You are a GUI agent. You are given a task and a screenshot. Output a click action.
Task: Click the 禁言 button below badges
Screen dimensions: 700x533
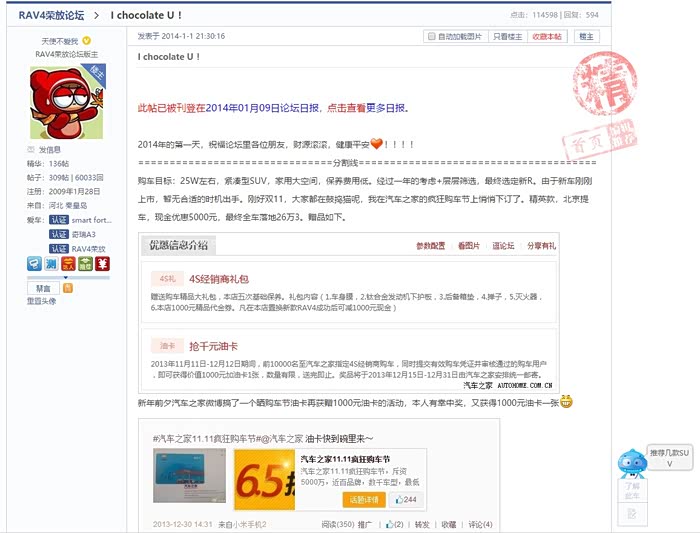(44, 288)
